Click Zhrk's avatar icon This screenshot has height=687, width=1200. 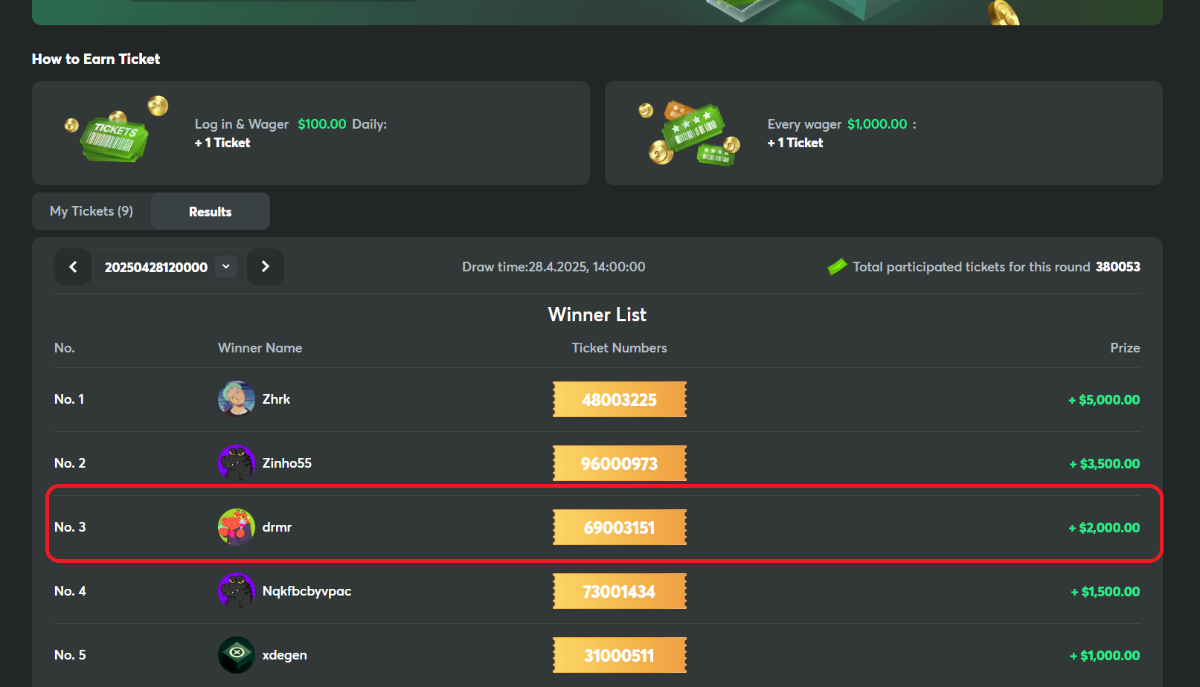coord(236,399)
